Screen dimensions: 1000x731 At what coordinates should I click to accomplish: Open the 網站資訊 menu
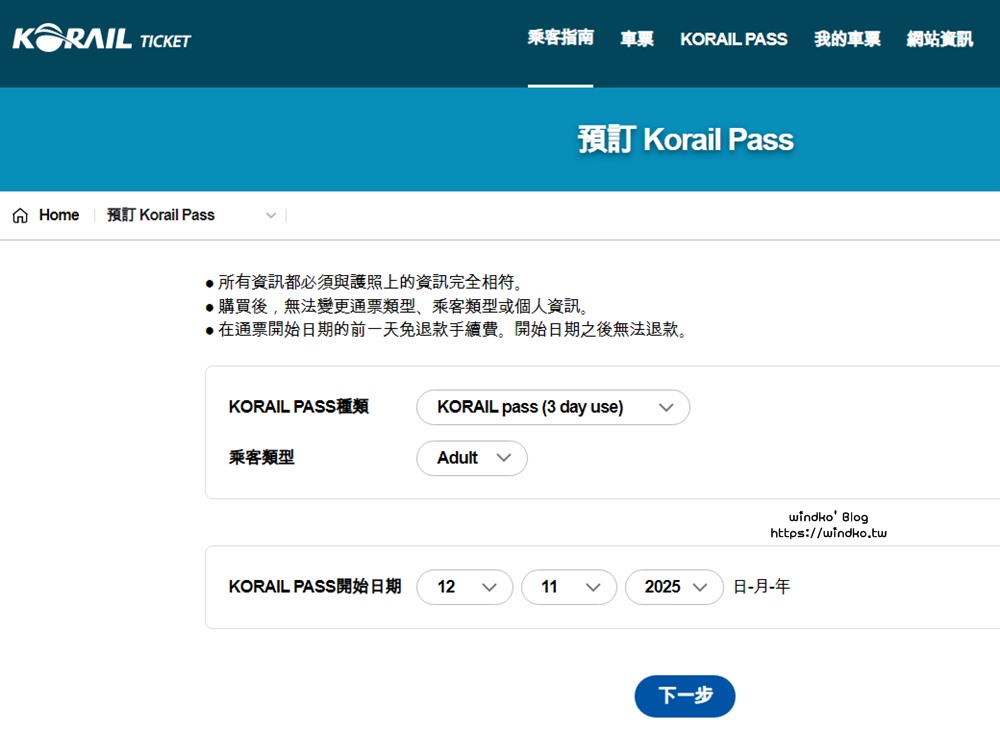click(939, 39)
